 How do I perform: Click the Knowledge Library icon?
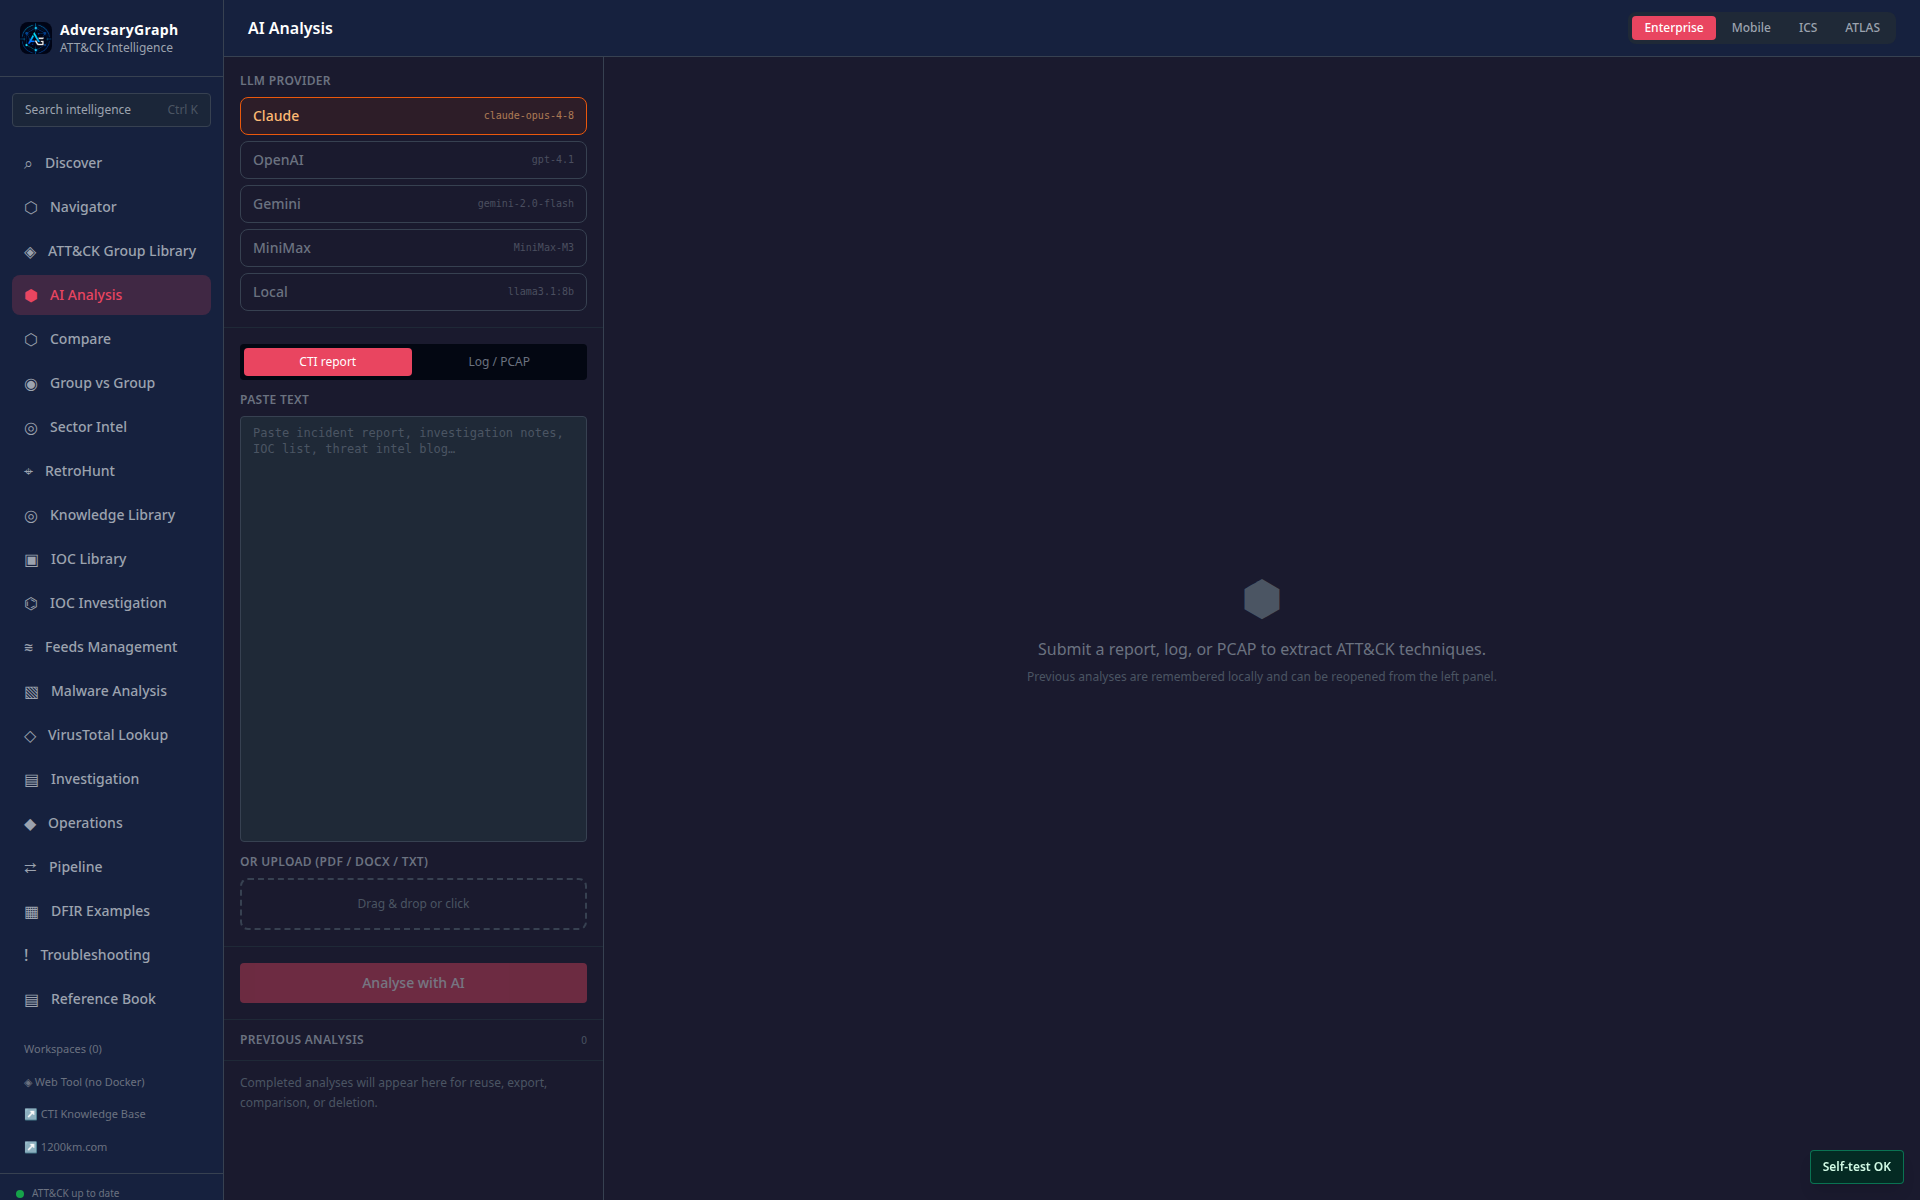tap(31, 516)
